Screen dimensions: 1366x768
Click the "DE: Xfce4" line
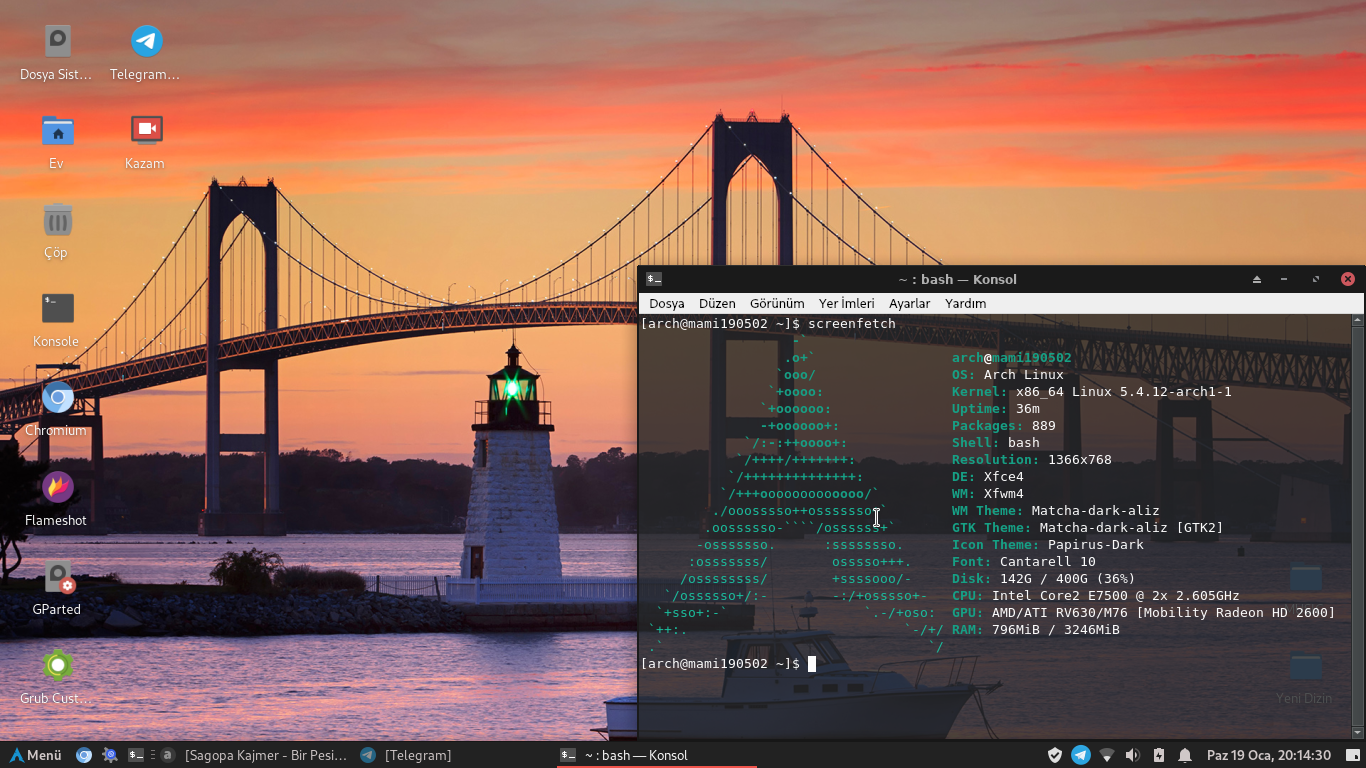pyautogui.click(x=988, y=477)
